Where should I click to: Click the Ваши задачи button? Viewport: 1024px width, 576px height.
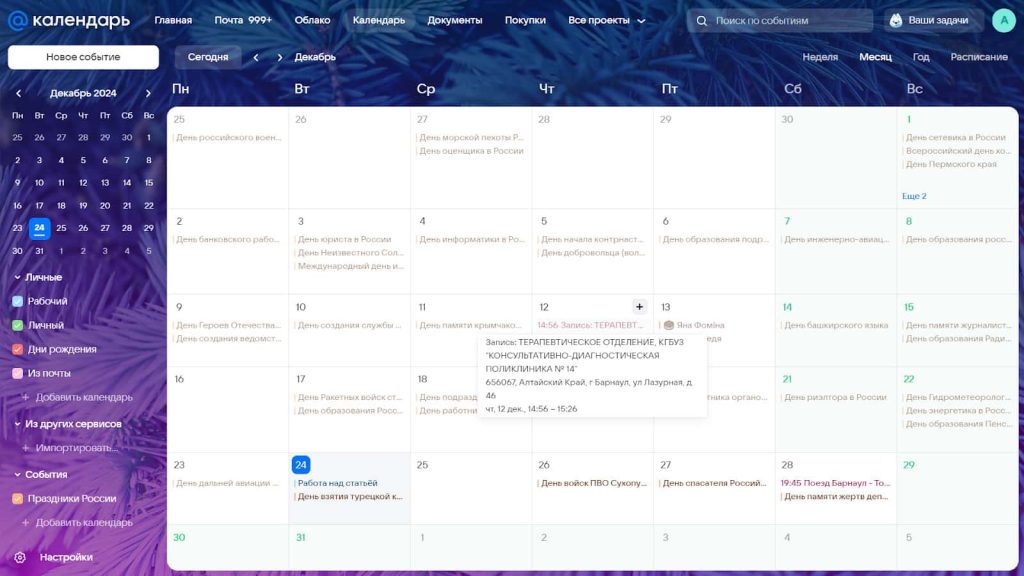(x=933, y=21)
